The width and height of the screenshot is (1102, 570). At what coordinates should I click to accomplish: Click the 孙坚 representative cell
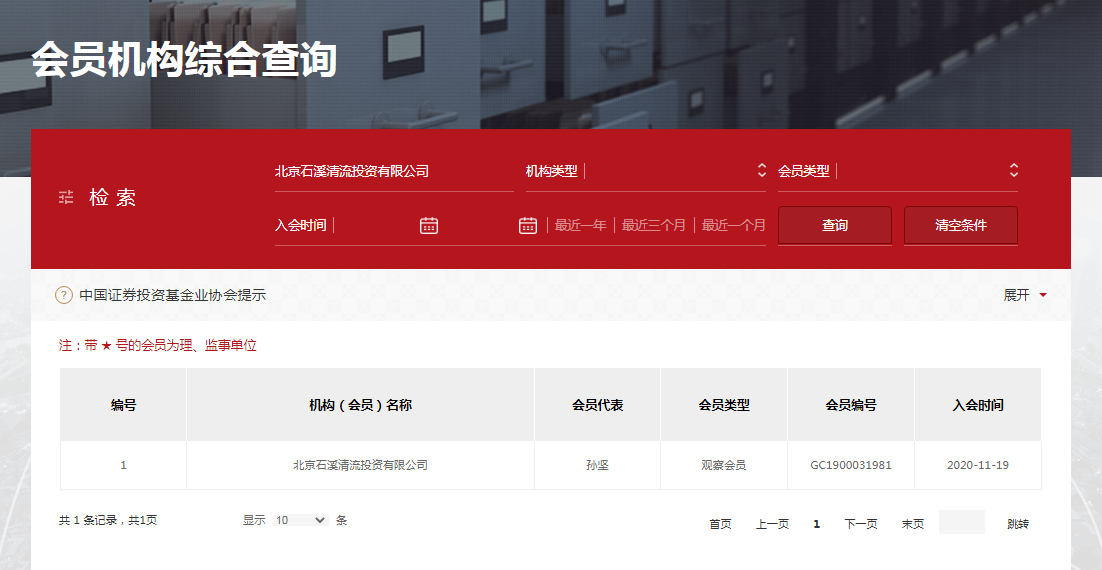point(597,465)
